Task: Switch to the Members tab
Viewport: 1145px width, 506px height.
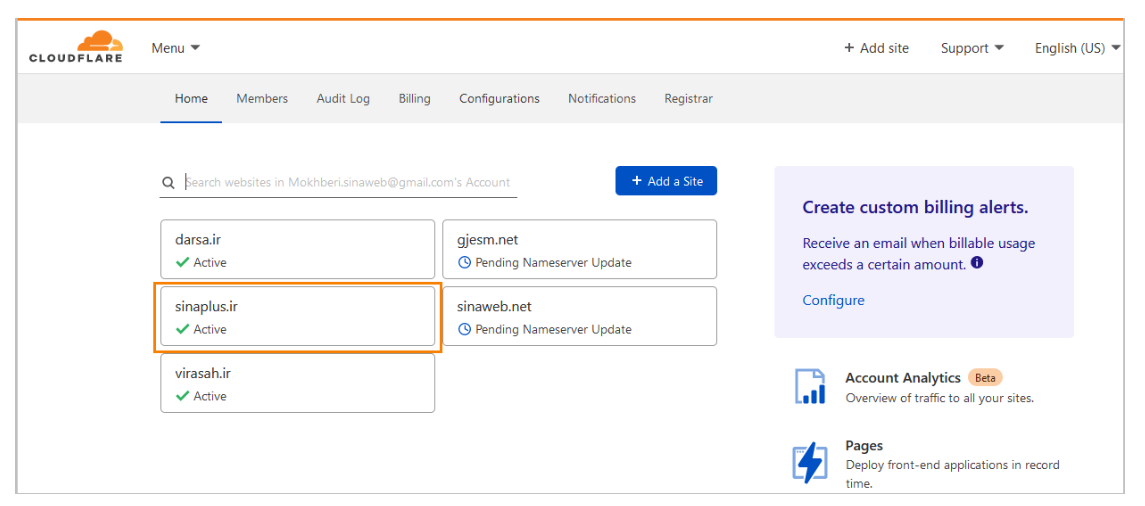Action: (262, 99)
